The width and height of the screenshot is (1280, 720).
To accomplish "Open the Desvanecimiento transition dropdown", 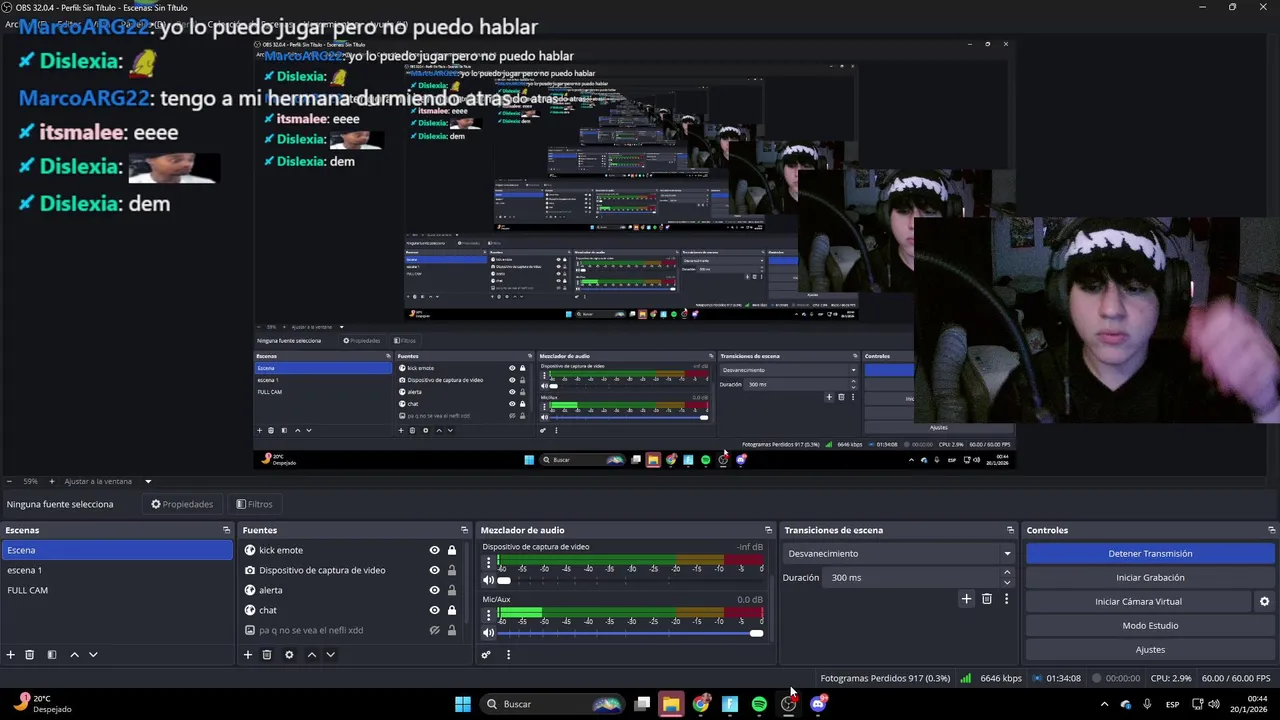I will [x=899, y=554].
